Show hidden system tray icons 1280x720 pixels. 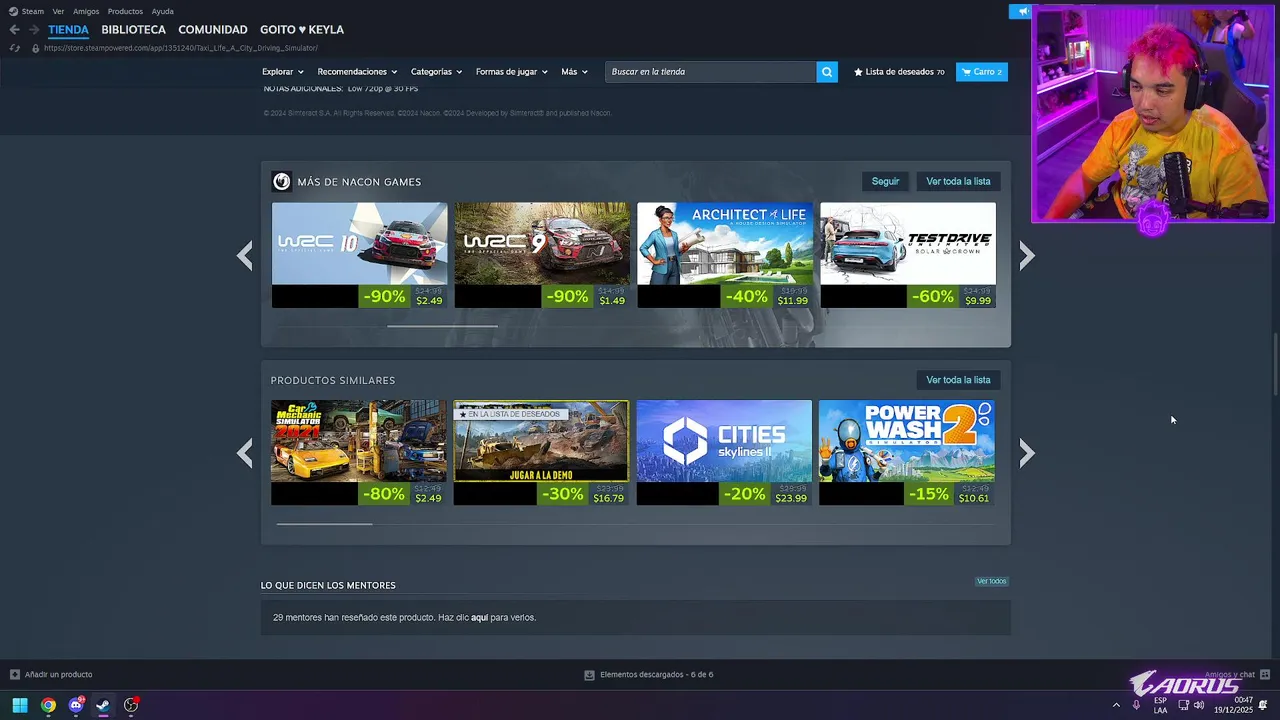click(1116, 705)
